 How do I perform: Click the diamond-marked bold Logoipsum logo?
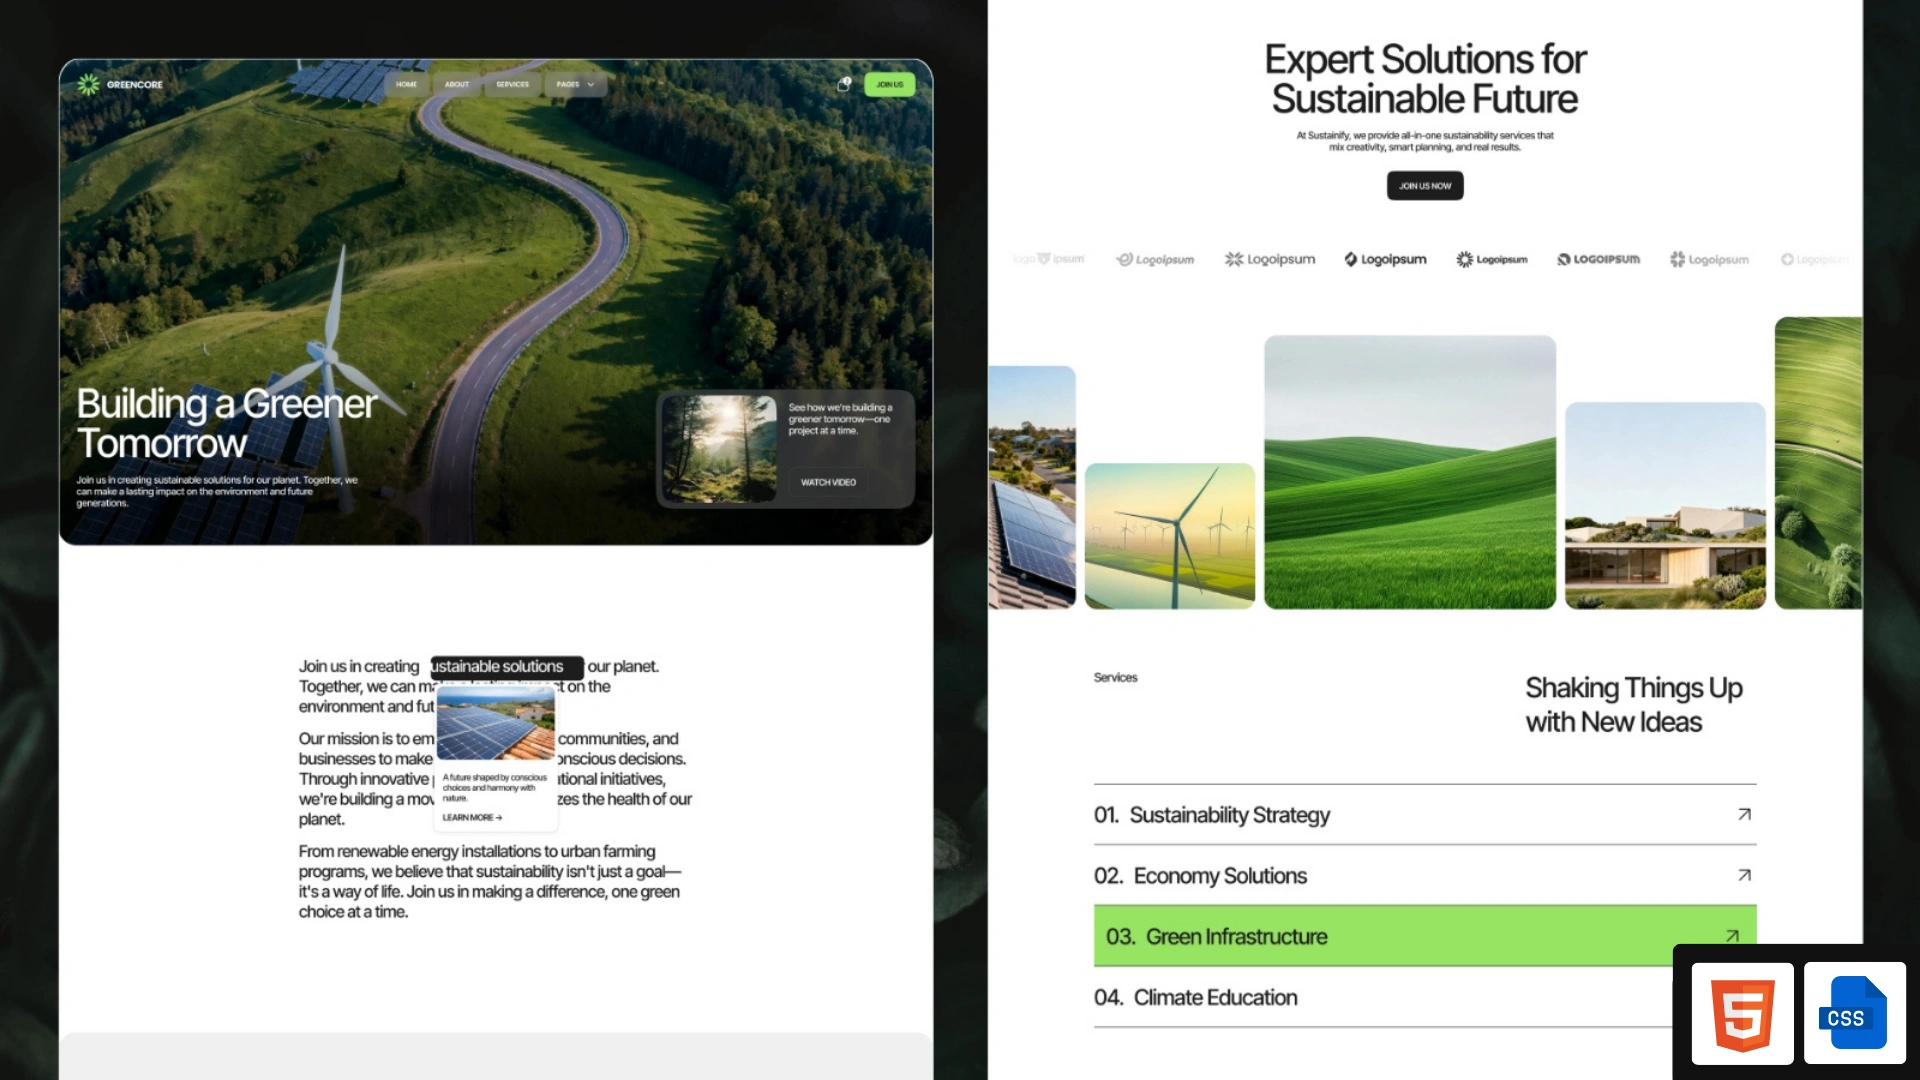[x=1385, y=259]
